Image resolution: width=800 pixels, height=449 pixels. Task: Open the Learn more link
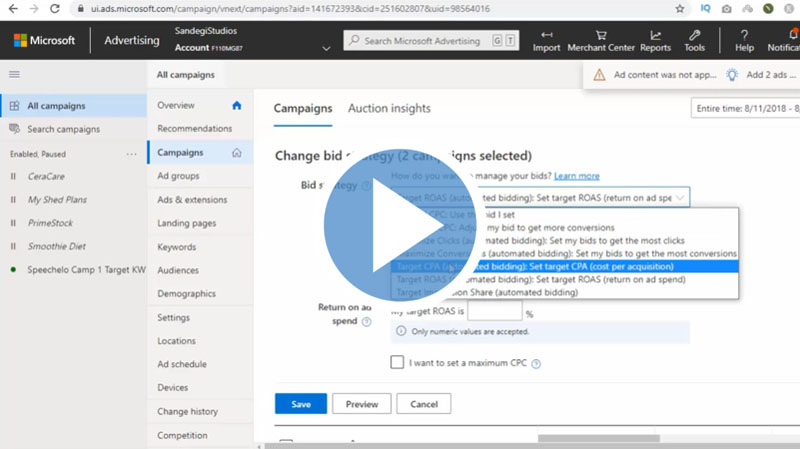(x=577, y=176)
